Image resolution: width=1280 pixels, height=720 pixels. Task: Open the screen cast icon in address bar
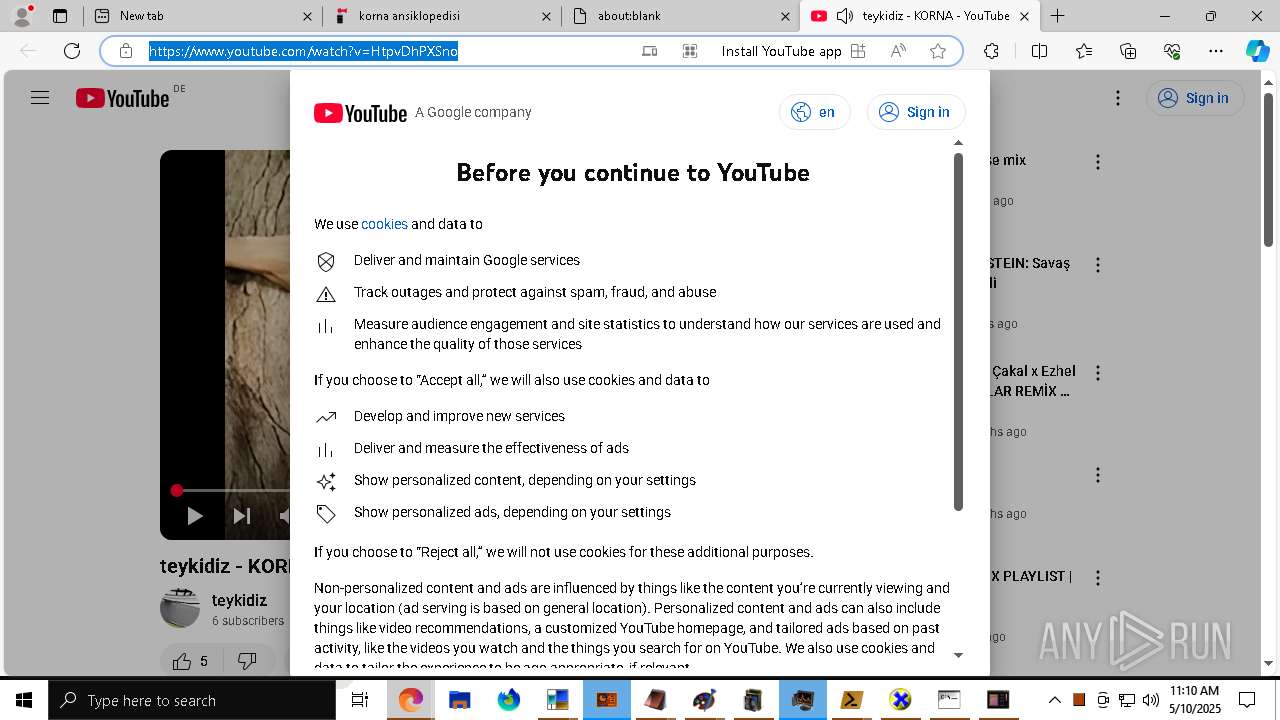click(x=649, y=51)
